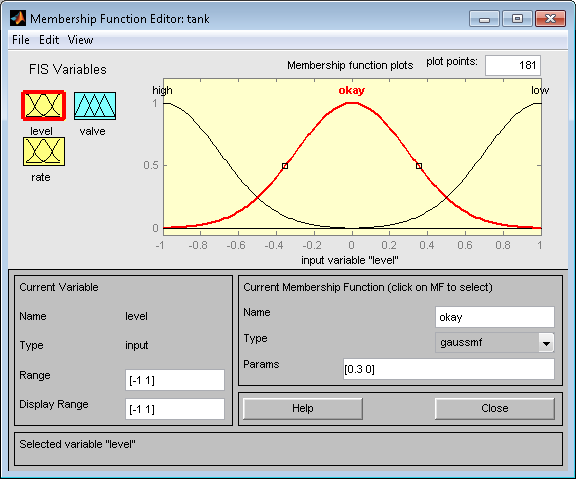The image size is (576, 479).
Task: Open the Edit menu
Action: click(49, 40)
